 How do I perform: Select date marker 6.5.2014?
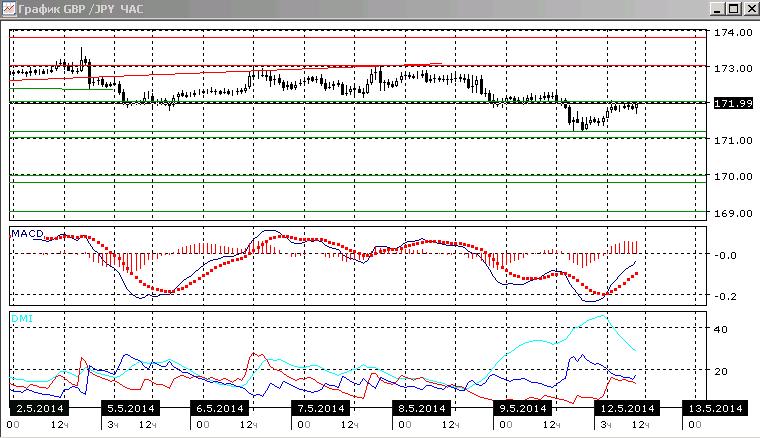pyautogui.click(x=220, y=408)
